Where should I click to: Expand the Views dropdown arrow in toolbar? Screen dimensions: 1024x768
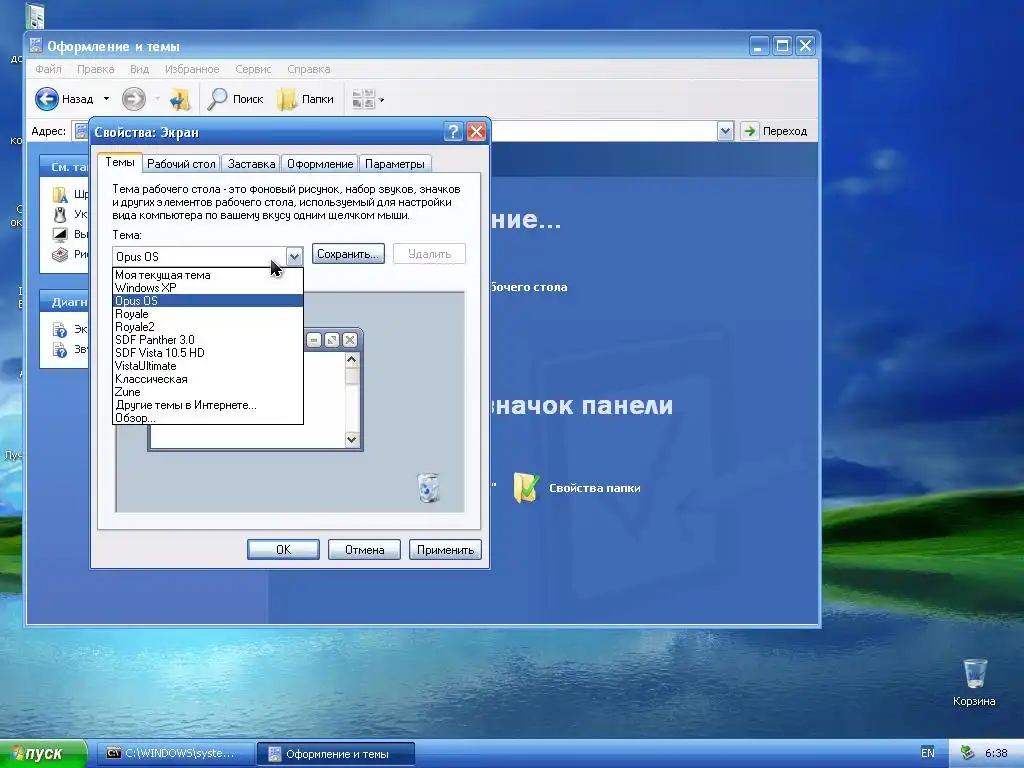382,100
